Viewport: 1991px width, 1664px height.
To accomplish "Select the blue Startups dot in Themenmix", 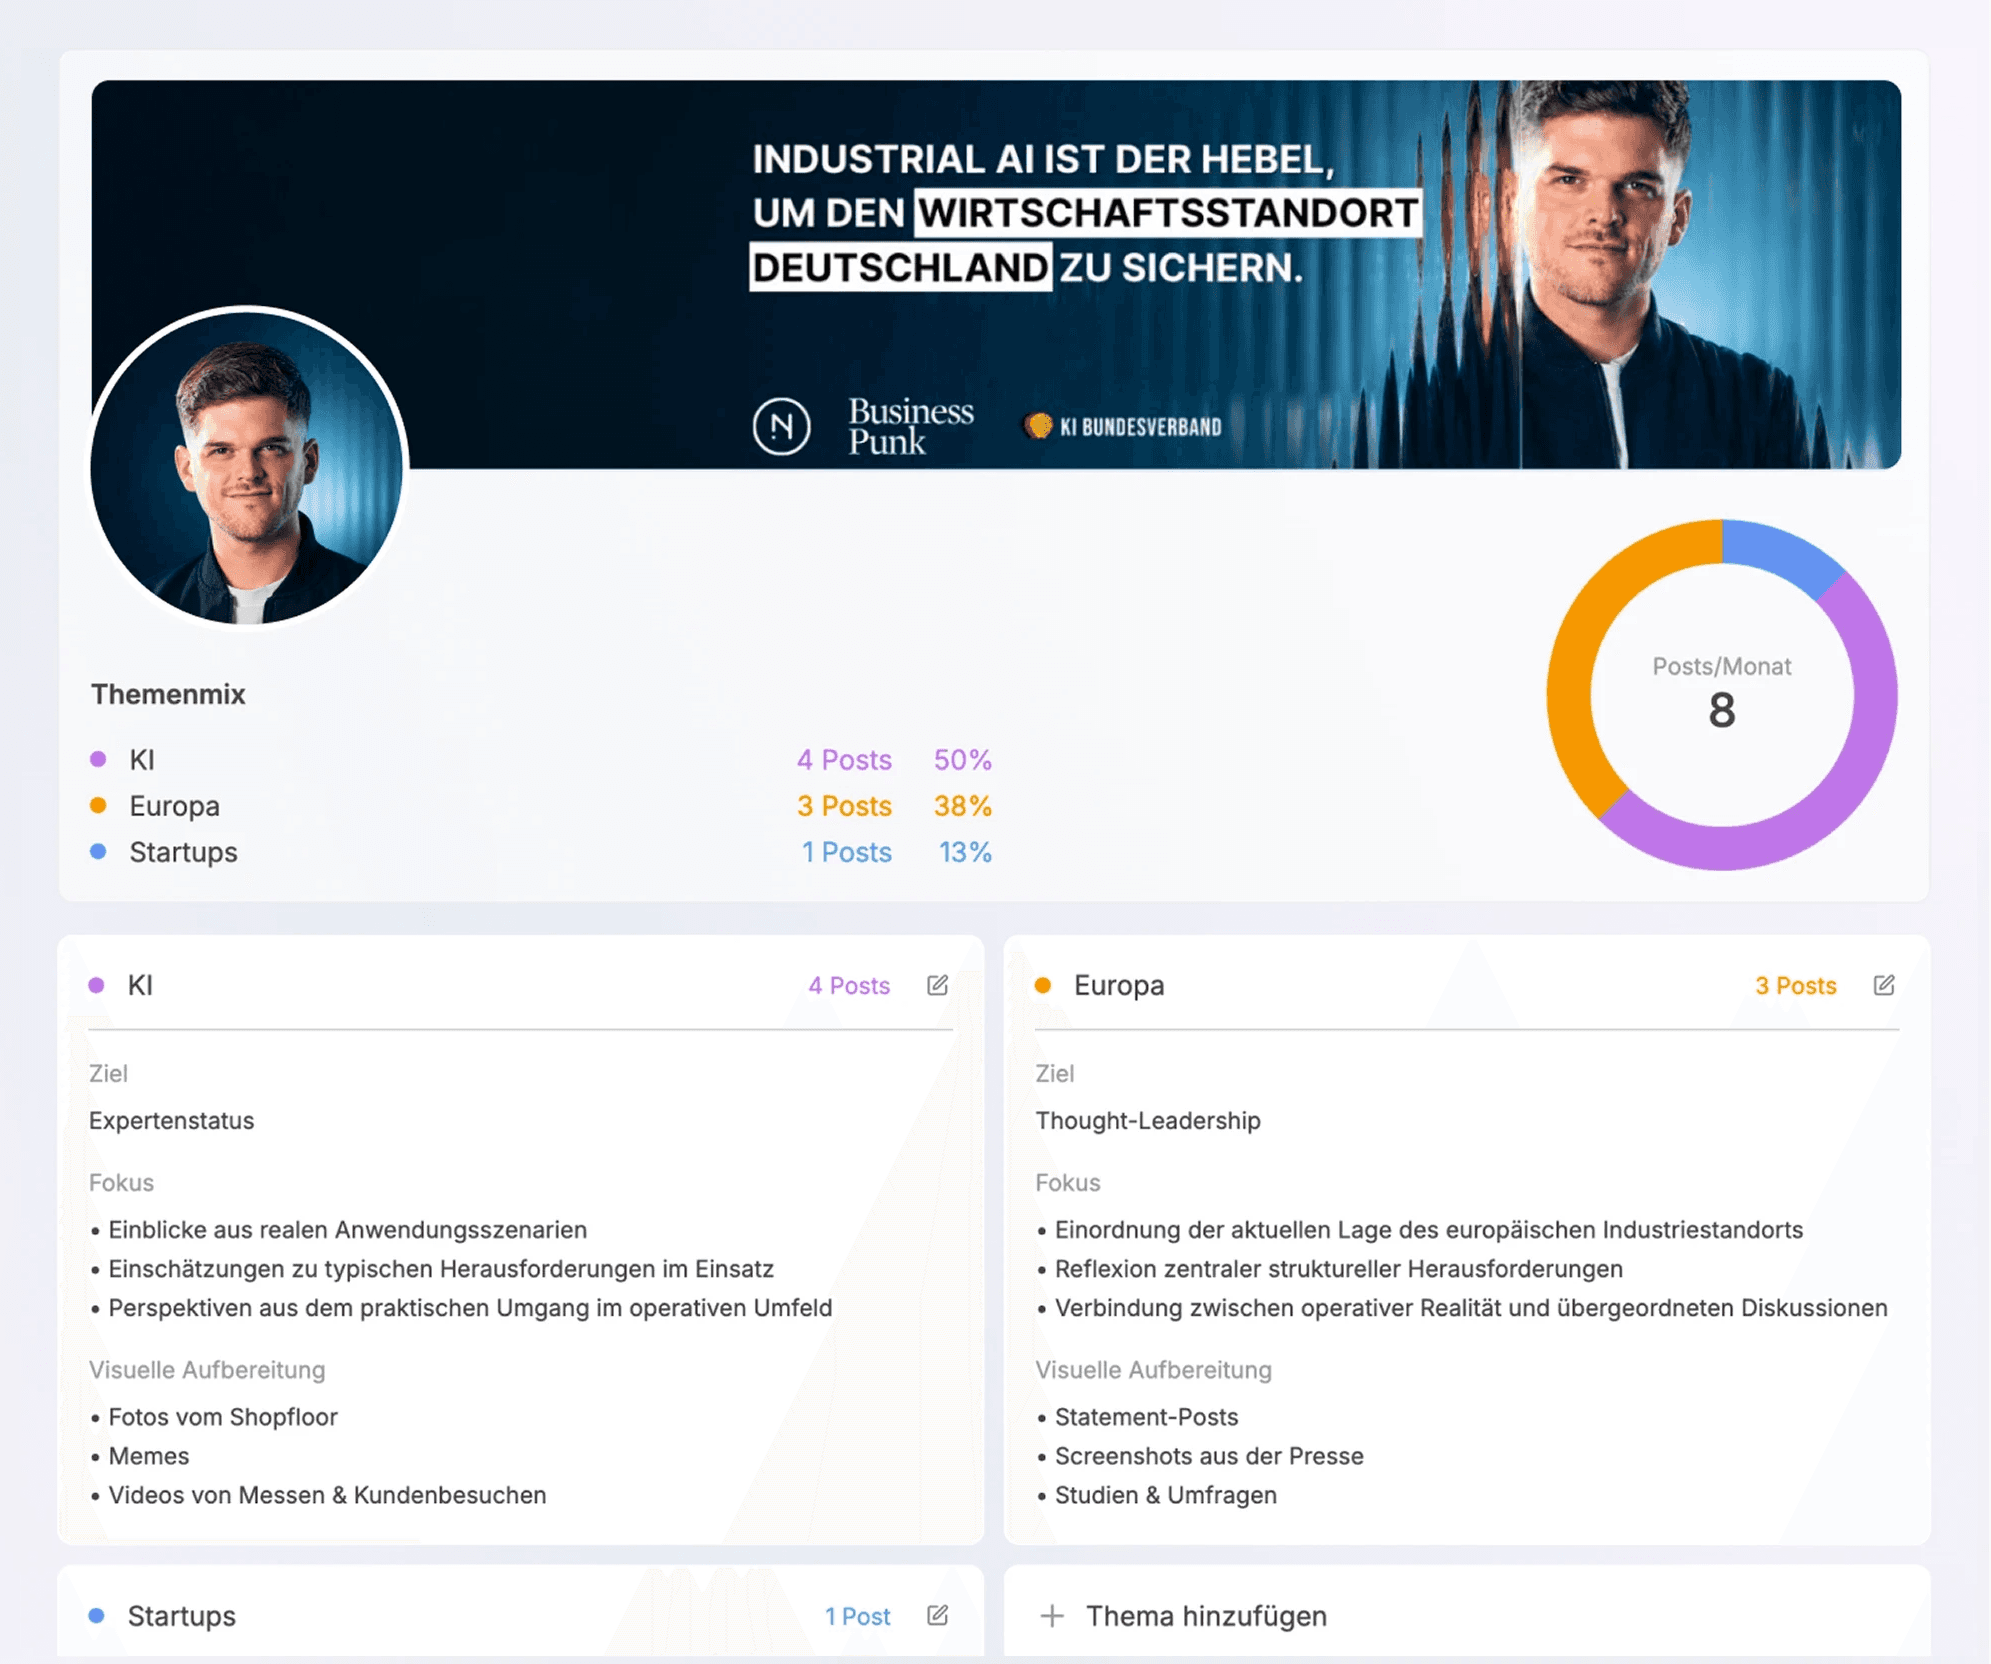I will tap(98, 851).
